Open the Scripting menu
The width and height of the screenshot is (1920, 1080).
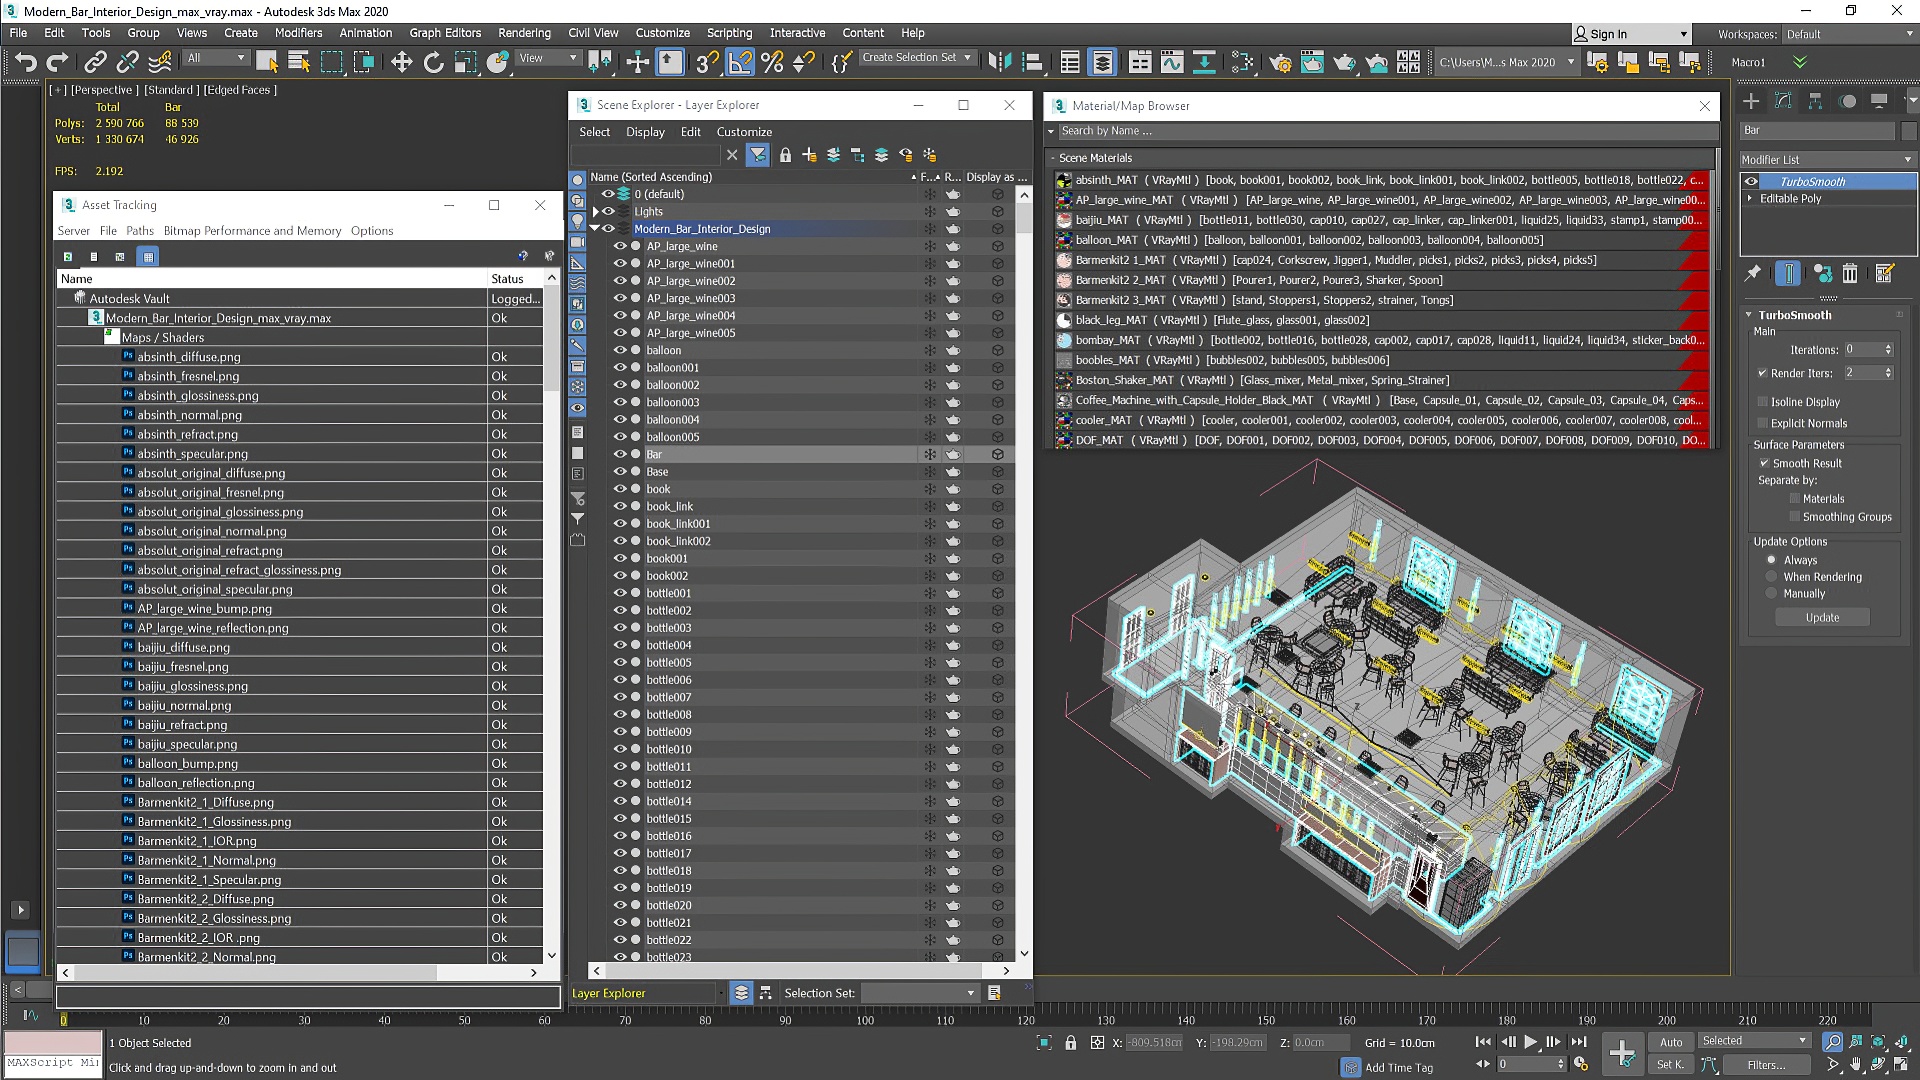[729, 33]
